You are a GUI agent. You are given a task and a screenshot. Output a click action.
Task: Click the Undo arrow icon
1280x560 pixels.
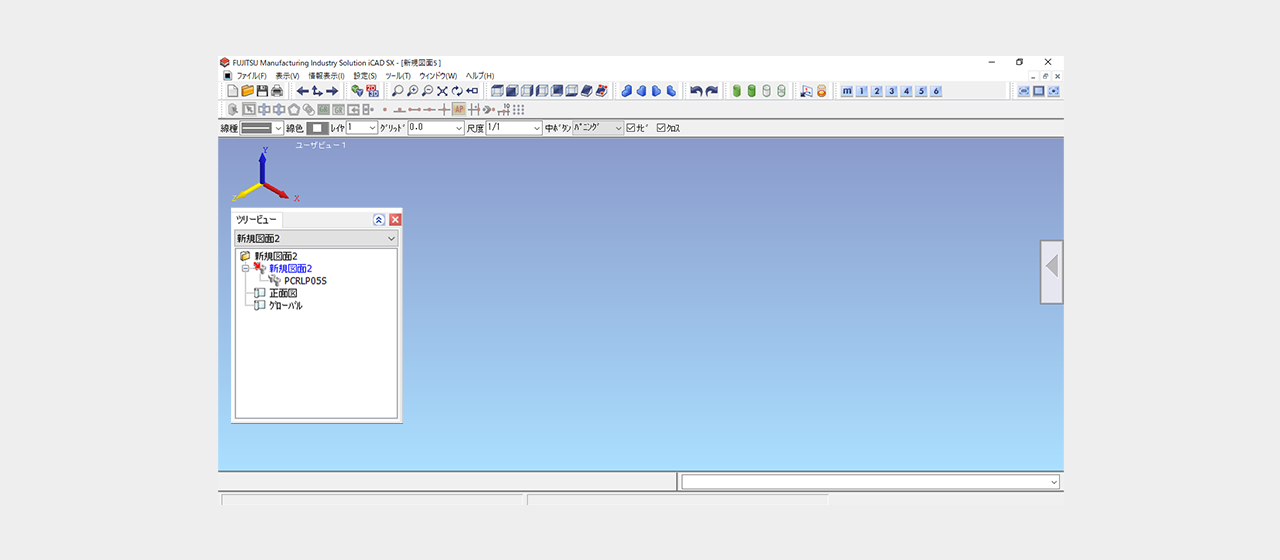tap(696, 91)
